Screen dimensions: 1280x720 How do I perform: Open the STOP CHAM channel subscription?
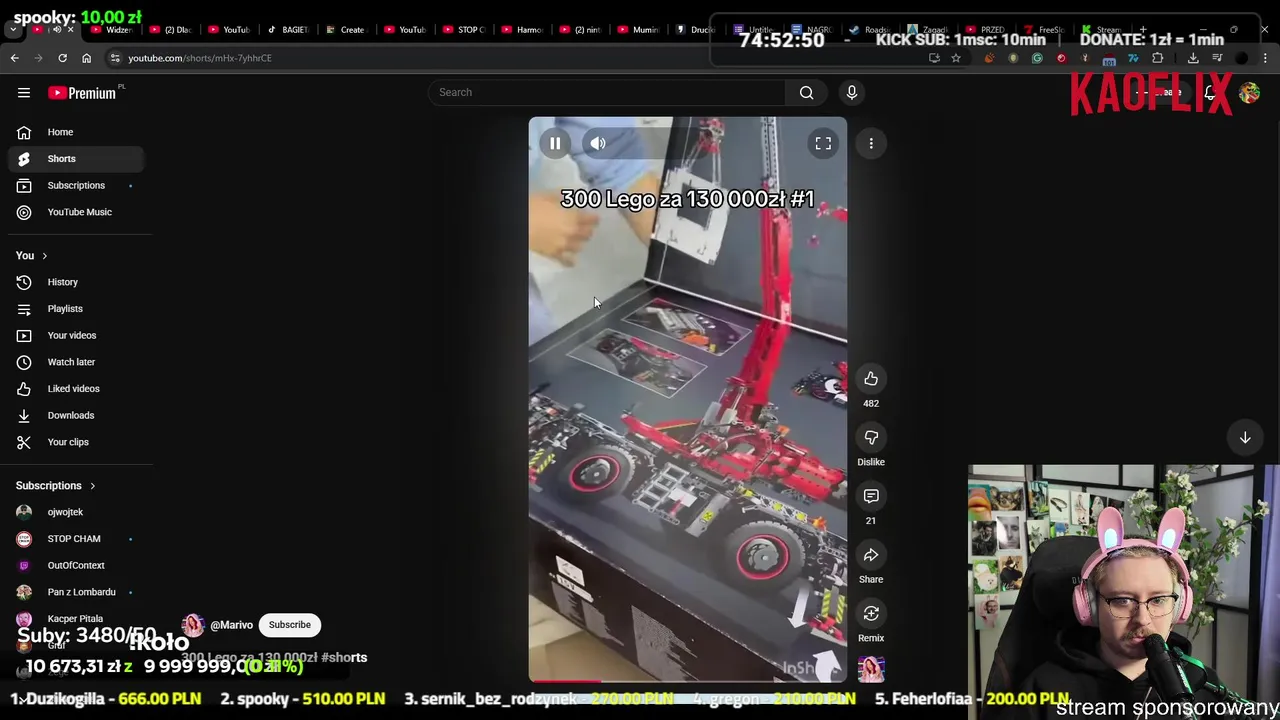pos(76,539)
